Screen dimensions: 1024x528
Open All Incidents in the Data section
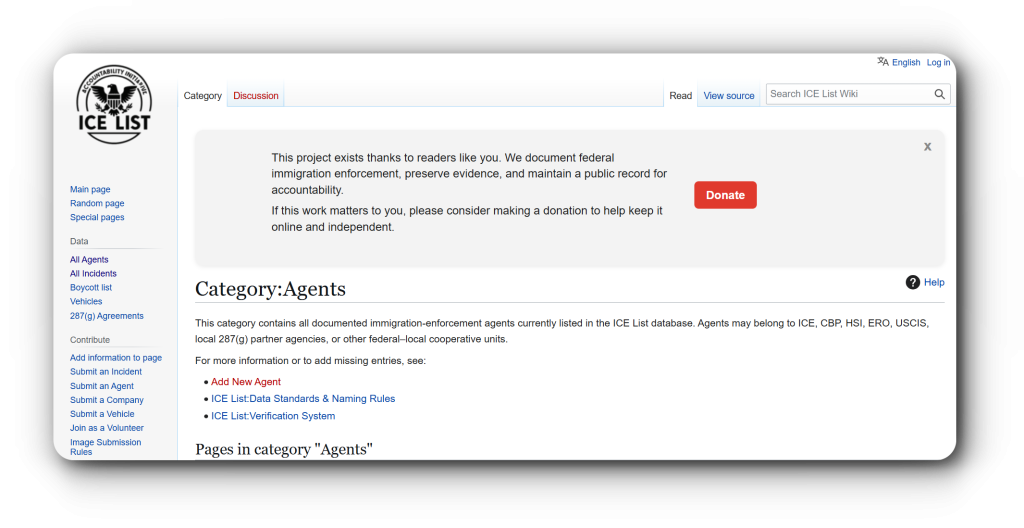pyautogui.click(x=93, y=273)
